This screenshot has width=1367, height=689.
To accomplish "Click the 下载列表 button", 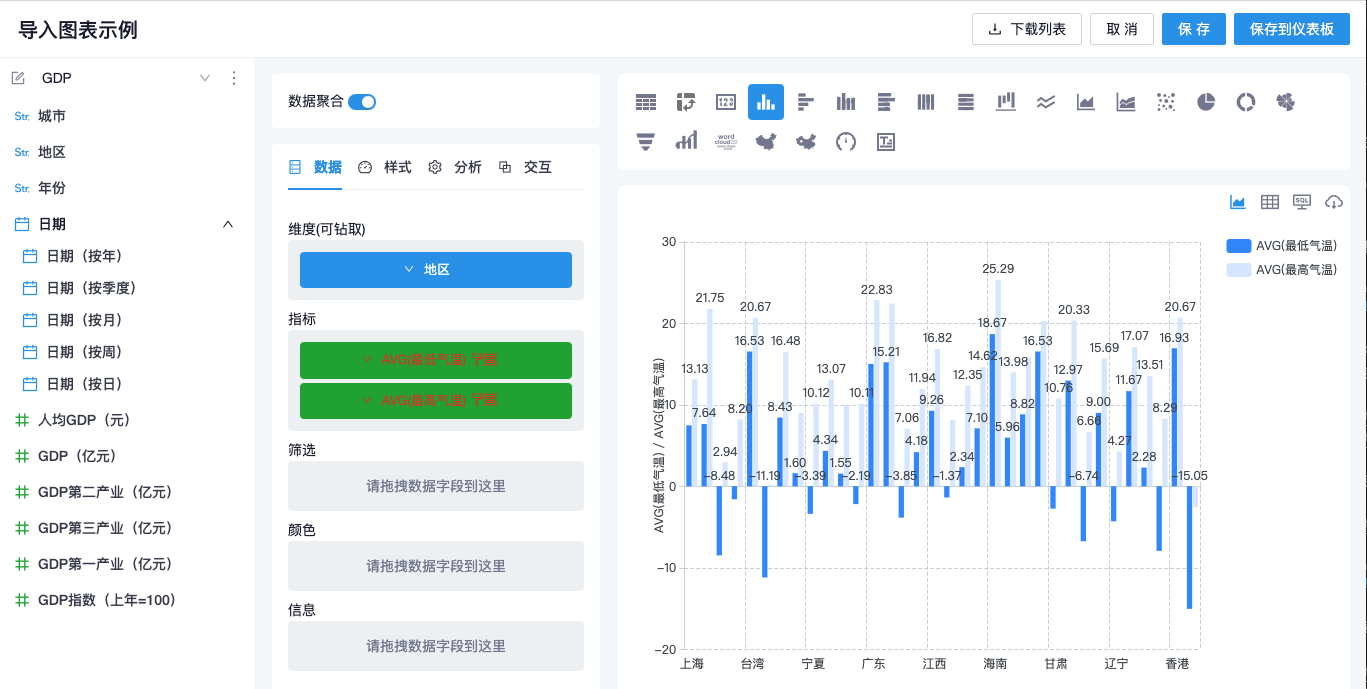I will click(x=1026, y=29).
